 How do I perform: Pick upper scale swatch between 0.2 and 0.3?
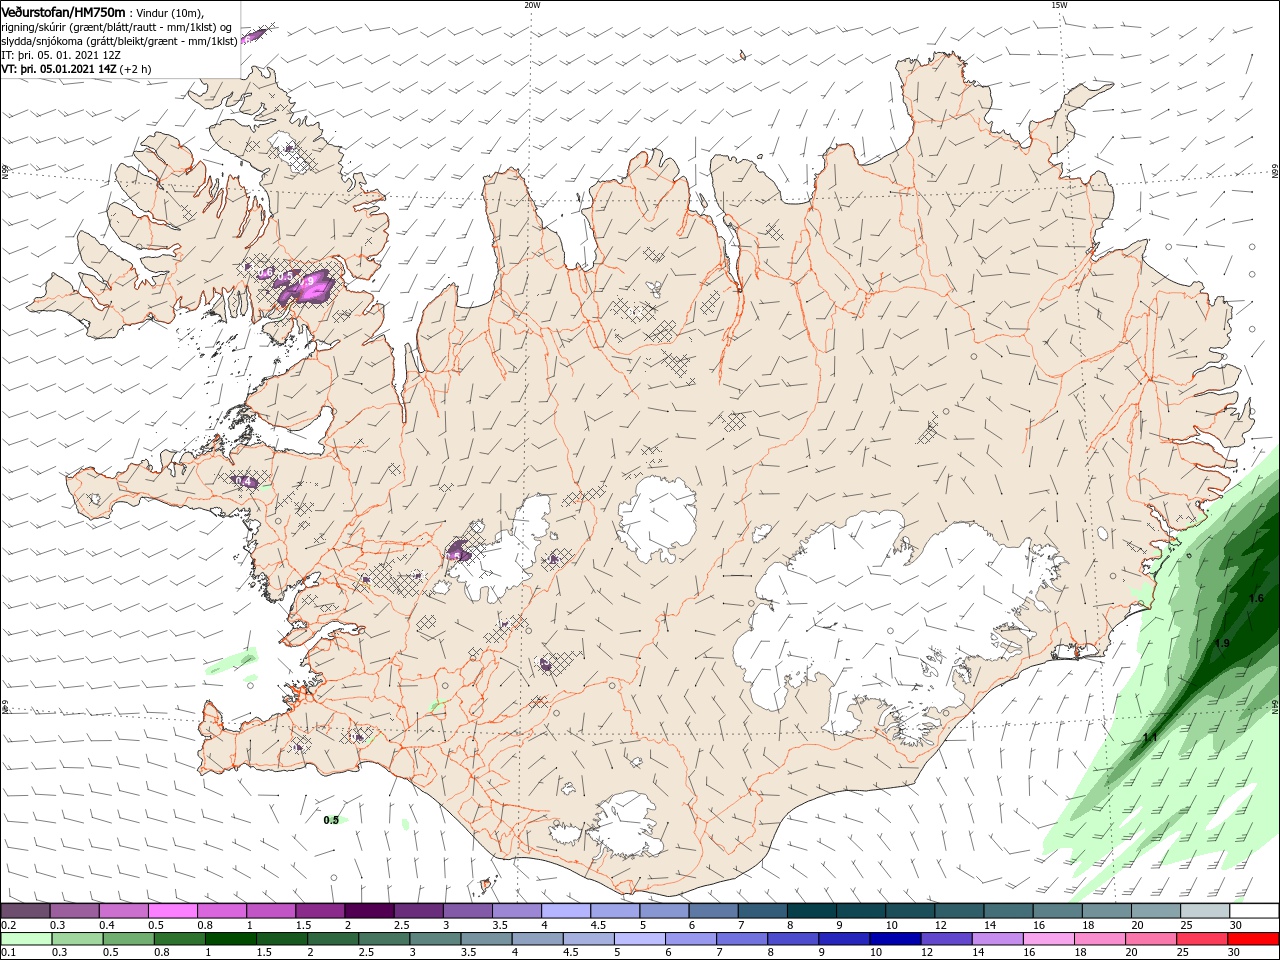(25, 911)
